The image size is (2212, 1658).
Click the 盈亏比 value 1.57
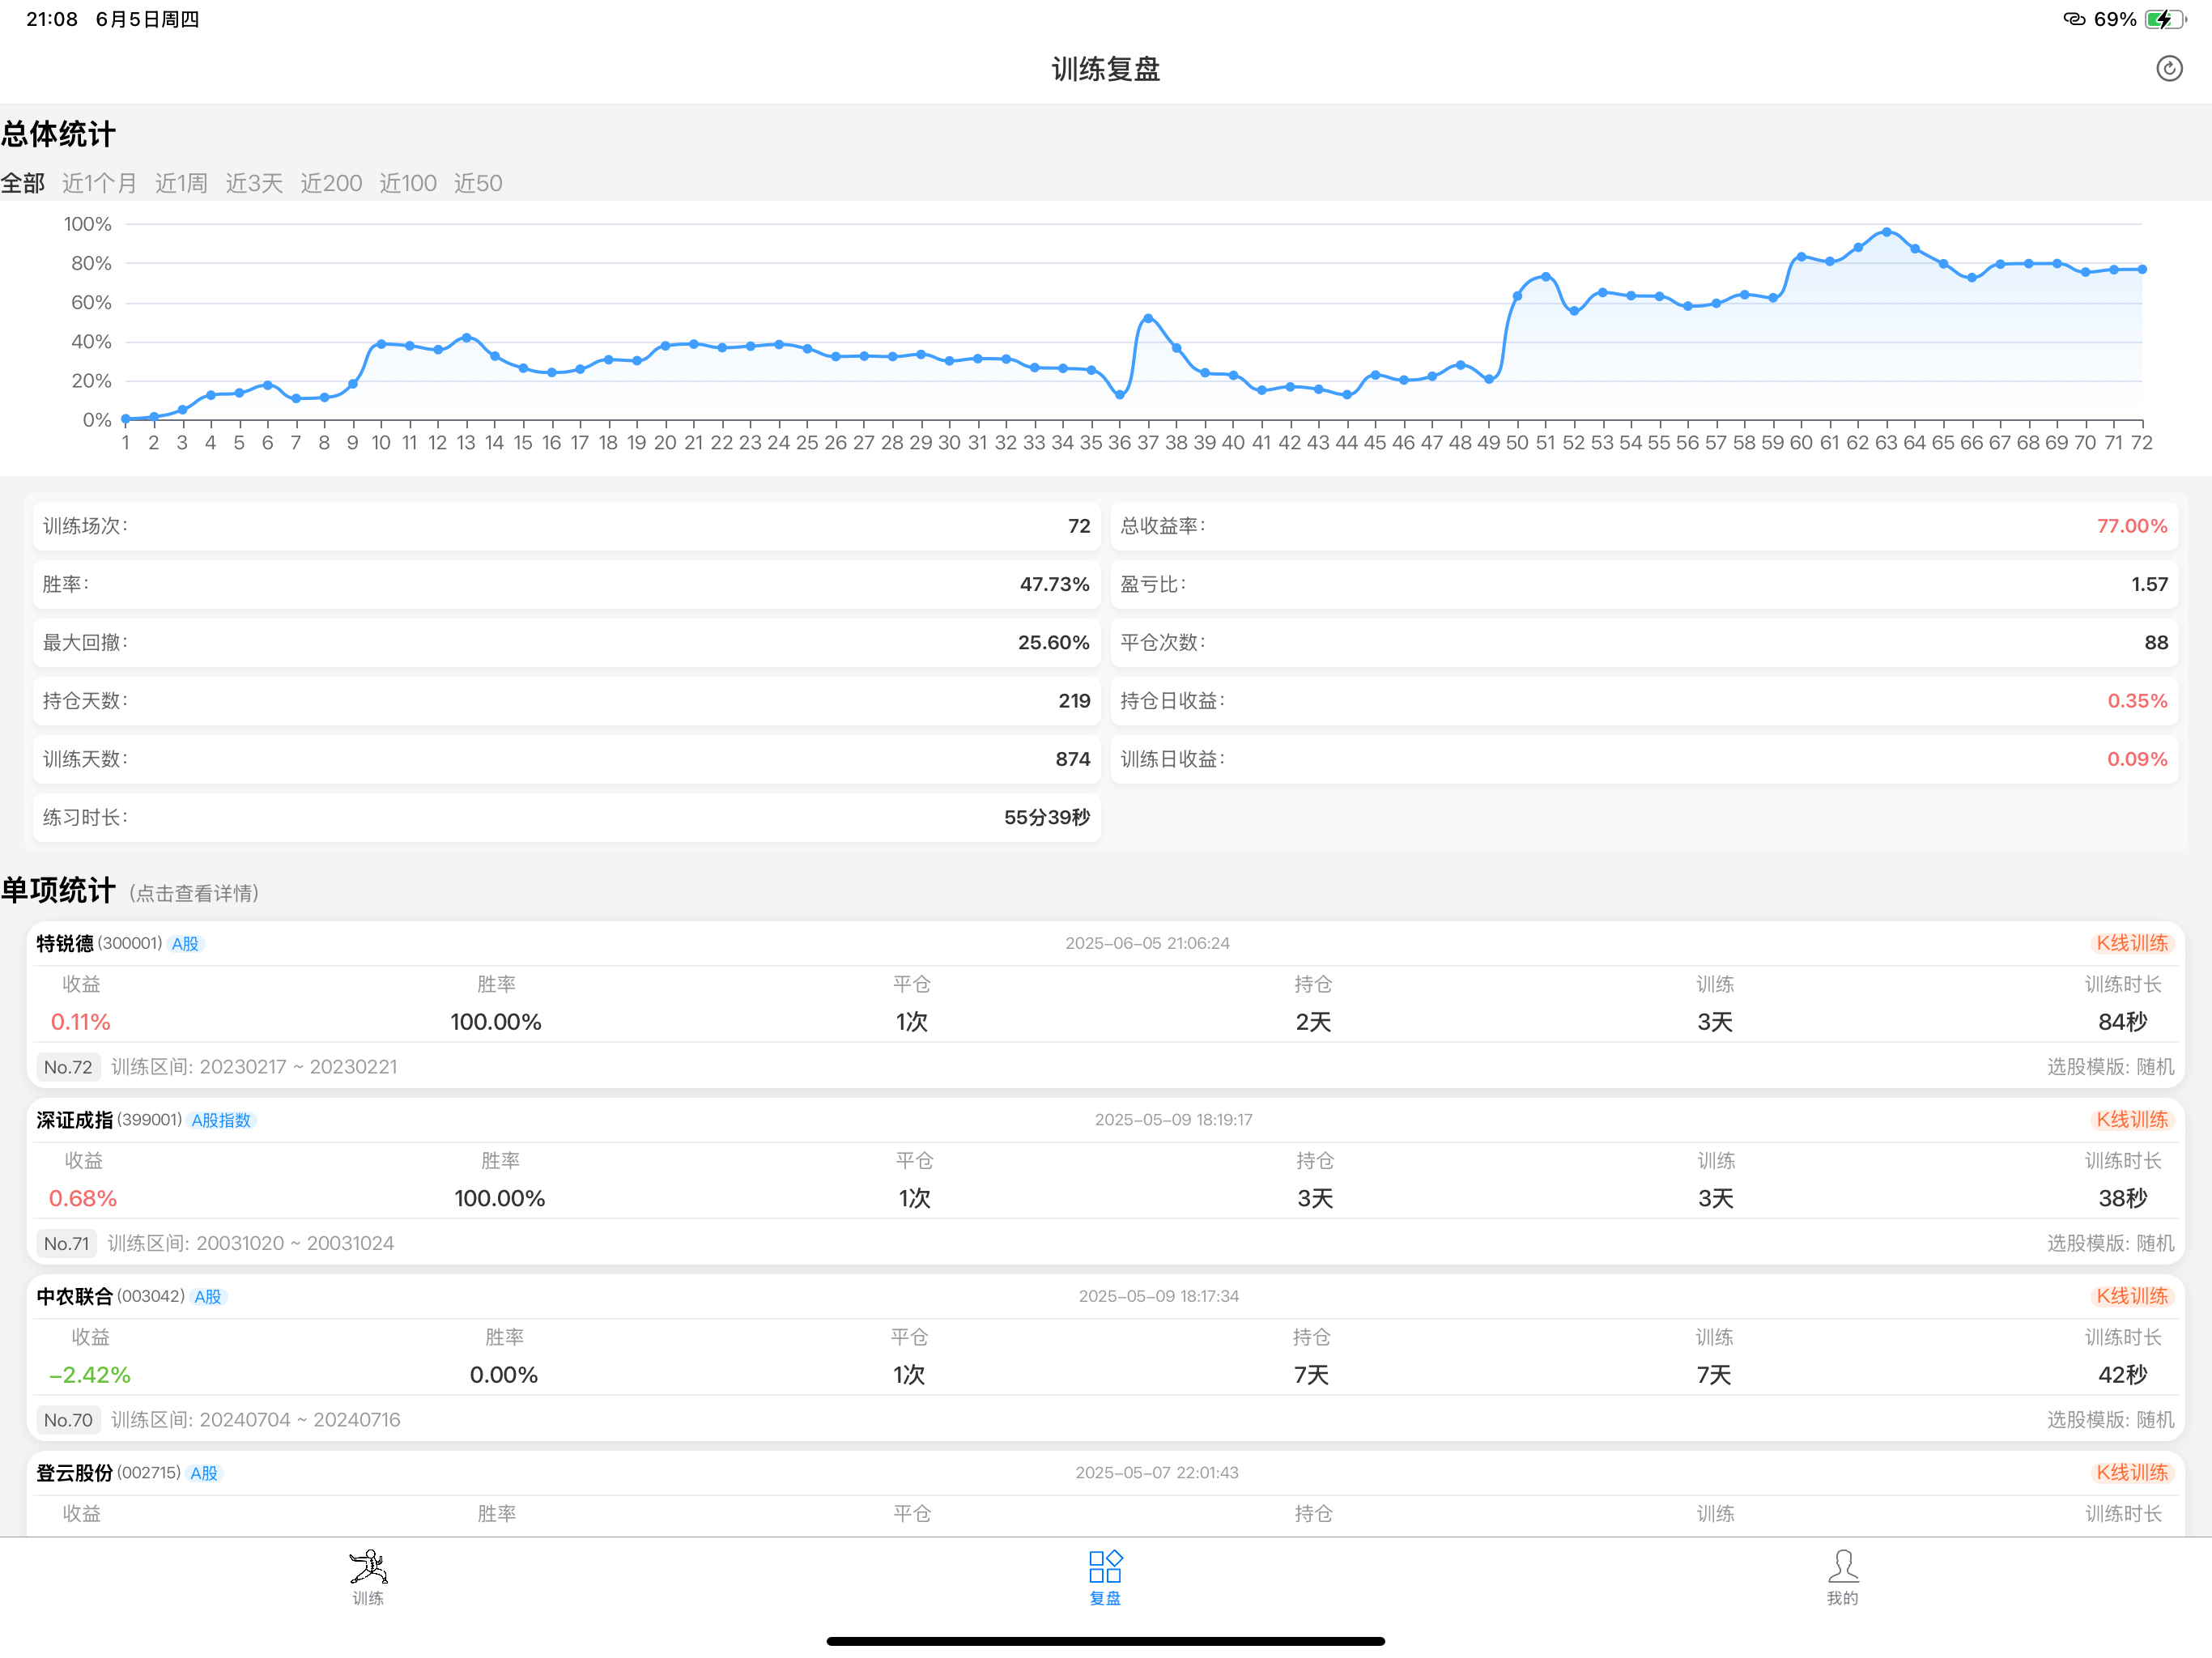pos(2150,584)
